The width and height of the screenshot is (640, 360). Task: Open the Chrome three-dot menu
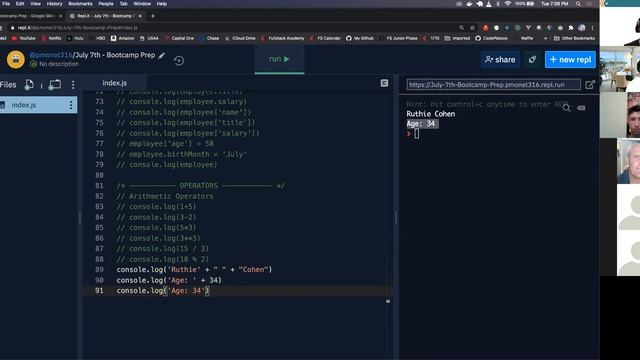[x=592, y=28]
